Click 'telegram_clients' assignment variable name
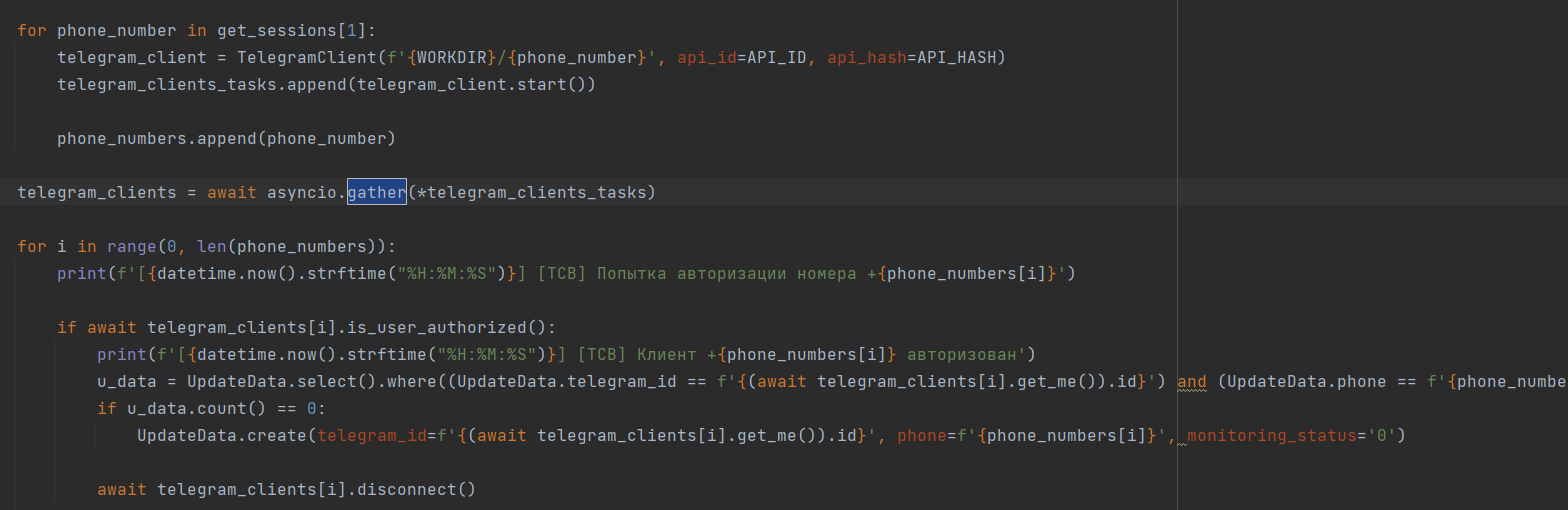Viewport: 1568px width, 510px height. coord(97,192)
